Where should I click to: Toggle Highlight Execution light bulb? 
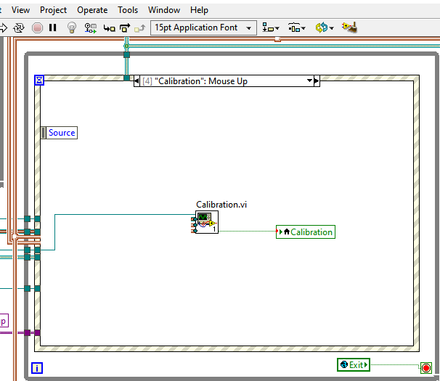pos(72,28)
